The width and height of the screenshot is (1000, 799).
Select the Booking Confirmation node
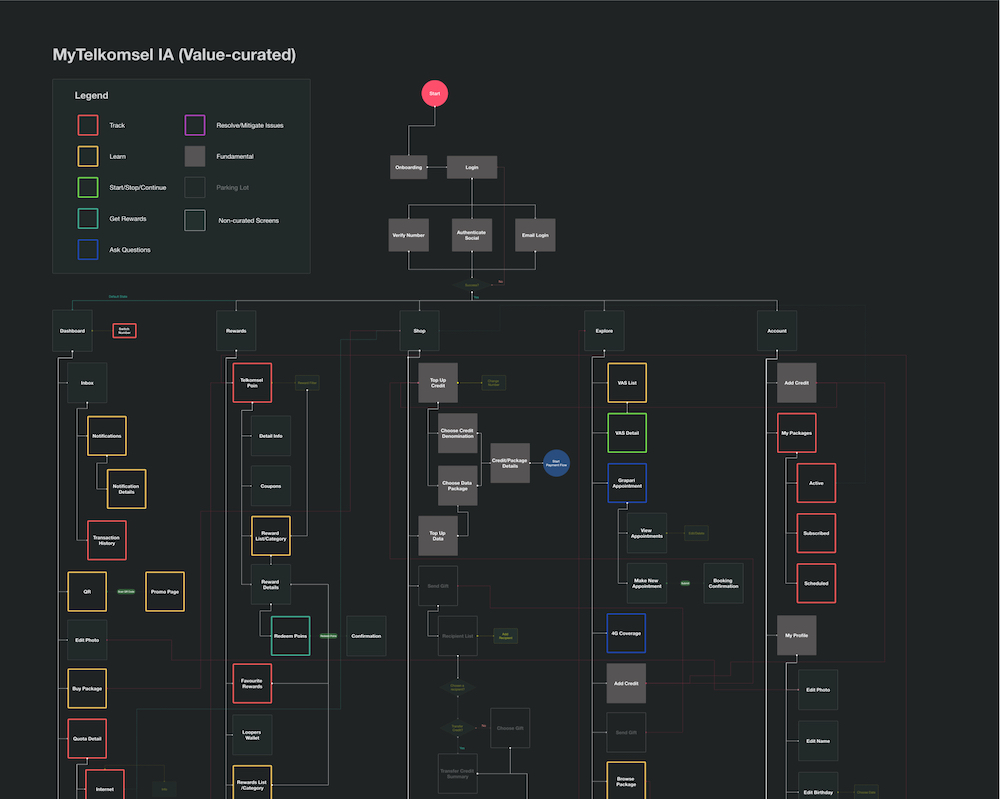[x=723, y=583]
